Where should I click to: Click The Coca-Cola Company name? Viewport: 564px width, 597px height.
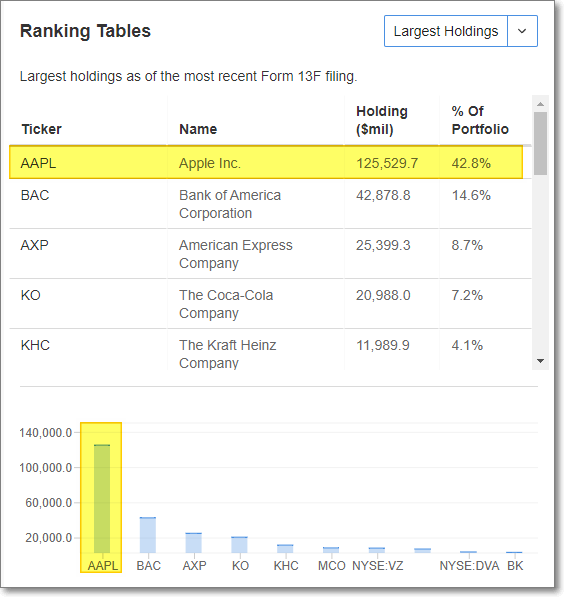[x=226, y=304]
